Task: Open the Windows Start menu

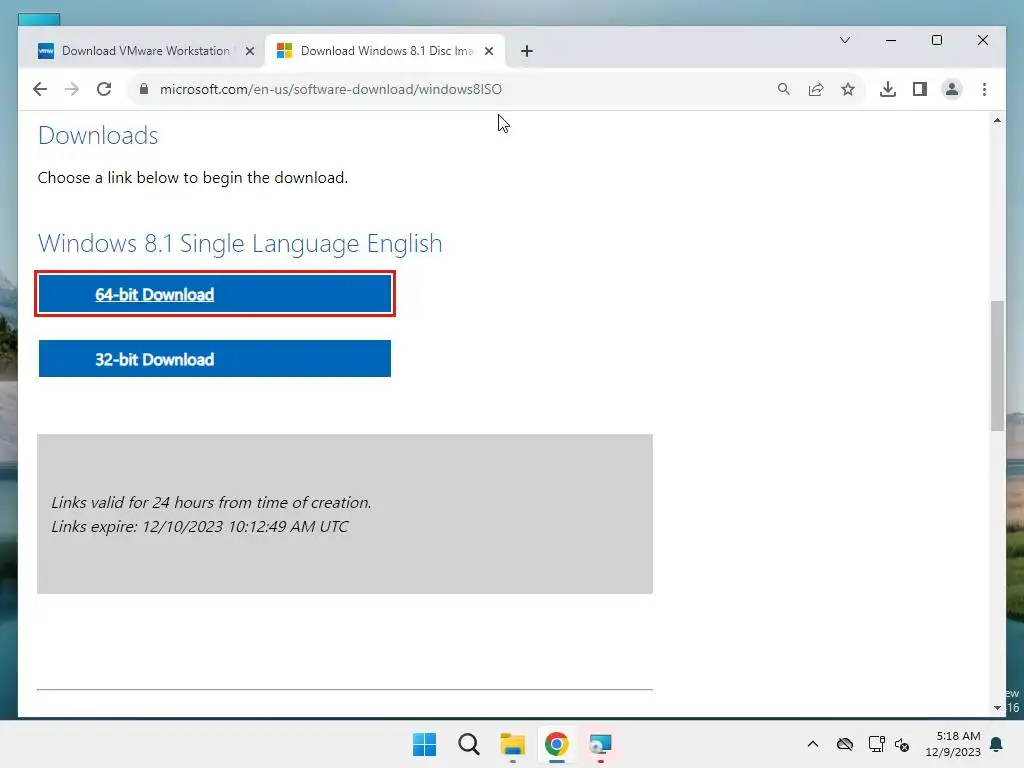Action: (x=424, y=744)
